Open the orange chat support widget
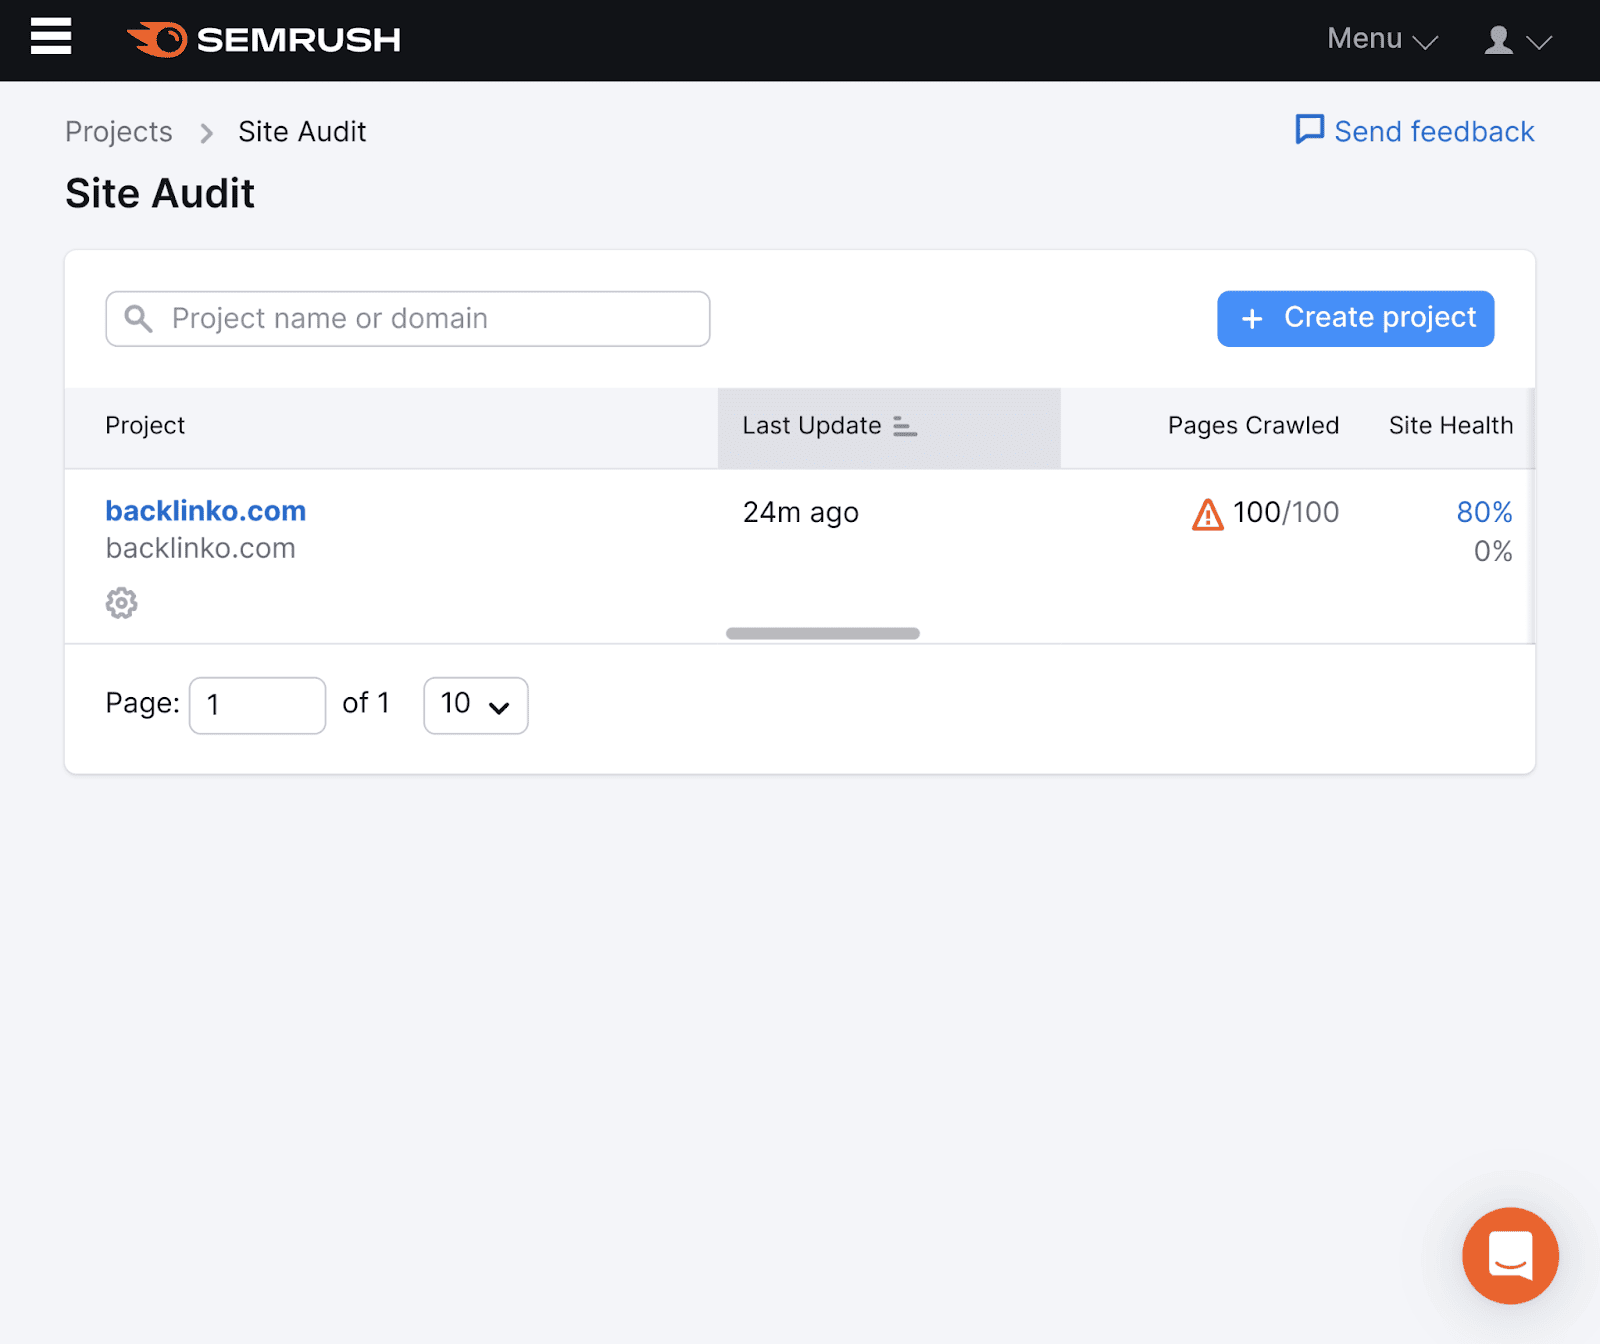The width and height of the screenshot is (1600, 1344). click(x=1510, y=1256)
